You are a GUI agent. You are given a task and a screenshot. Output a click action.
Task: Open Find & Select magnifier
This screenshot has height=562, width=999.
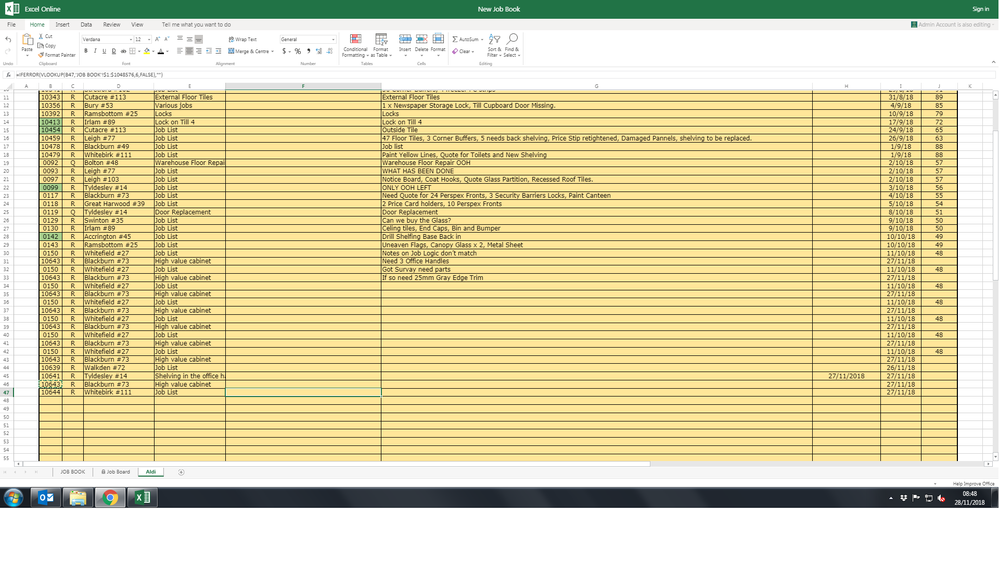(x=512, y=45)
